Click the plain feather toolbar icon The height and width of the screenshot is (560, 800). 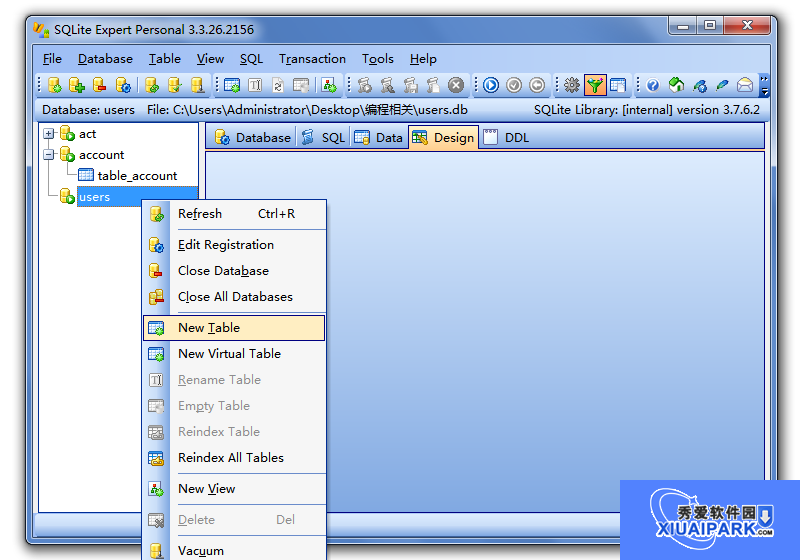[x=722, y=85]
